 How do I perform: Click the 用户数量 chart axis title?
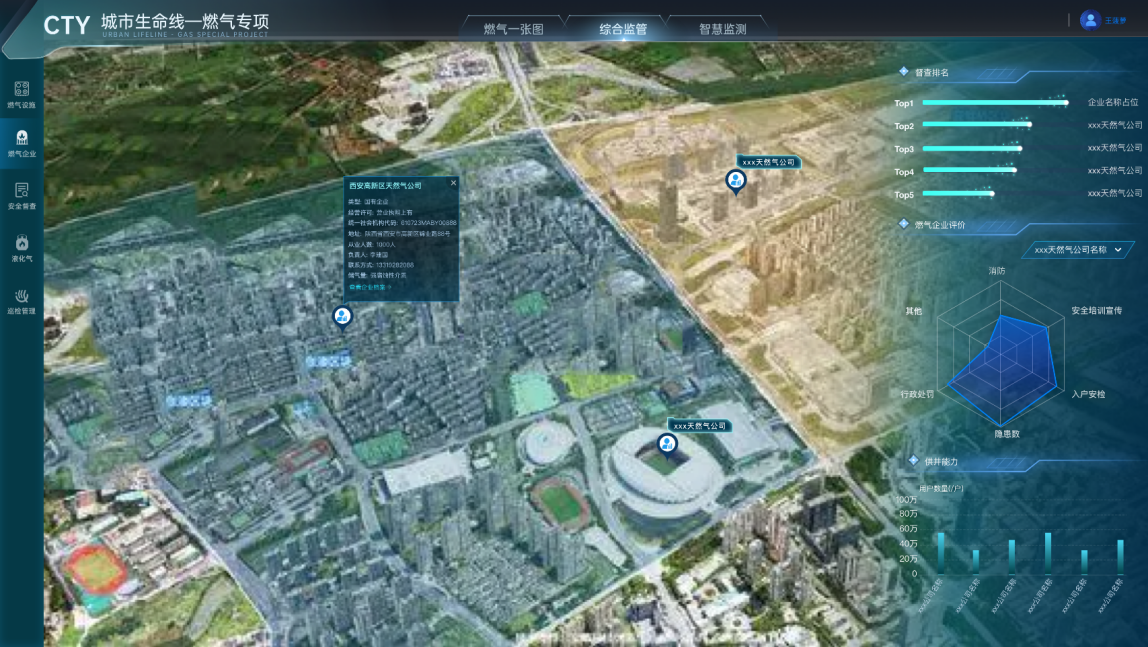click(941, 488)
